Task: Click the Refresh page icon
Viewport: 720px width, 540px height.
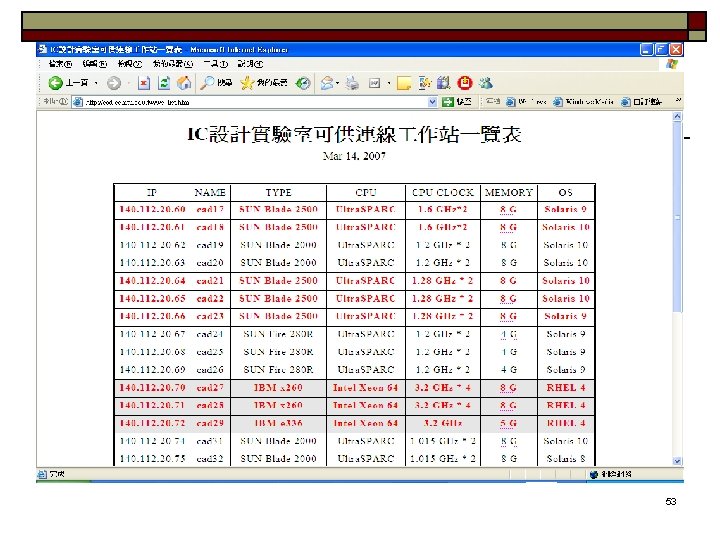Action: point(164,83)
